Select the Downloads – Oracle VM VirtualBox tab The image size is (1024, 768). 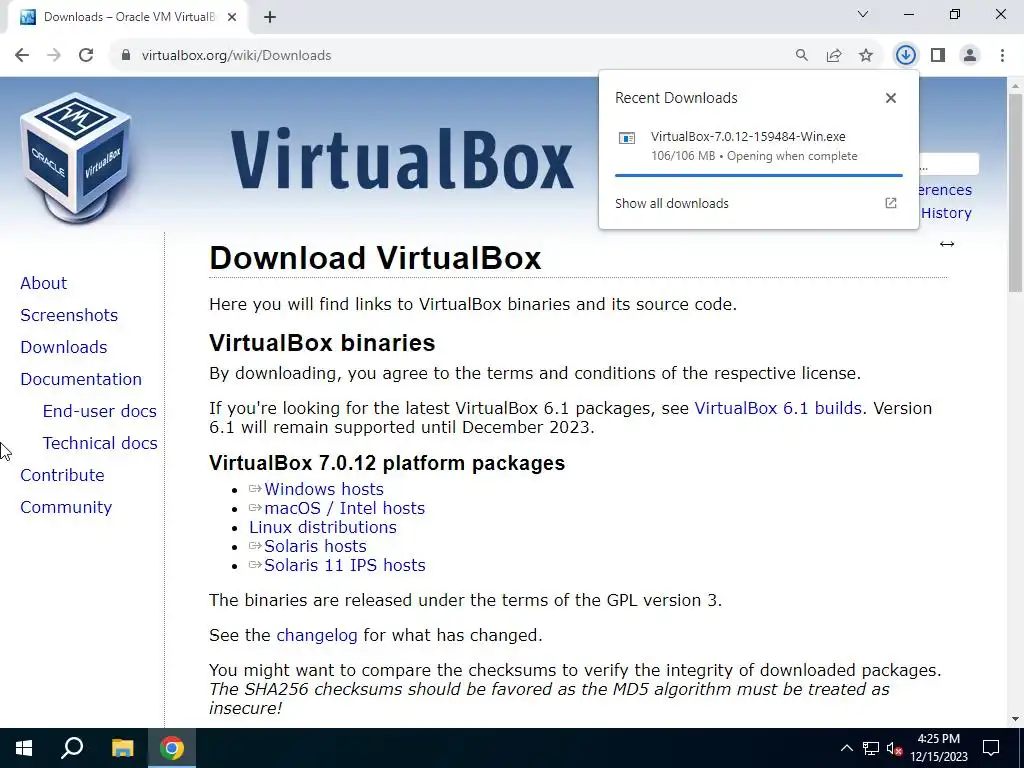point(128,17)
